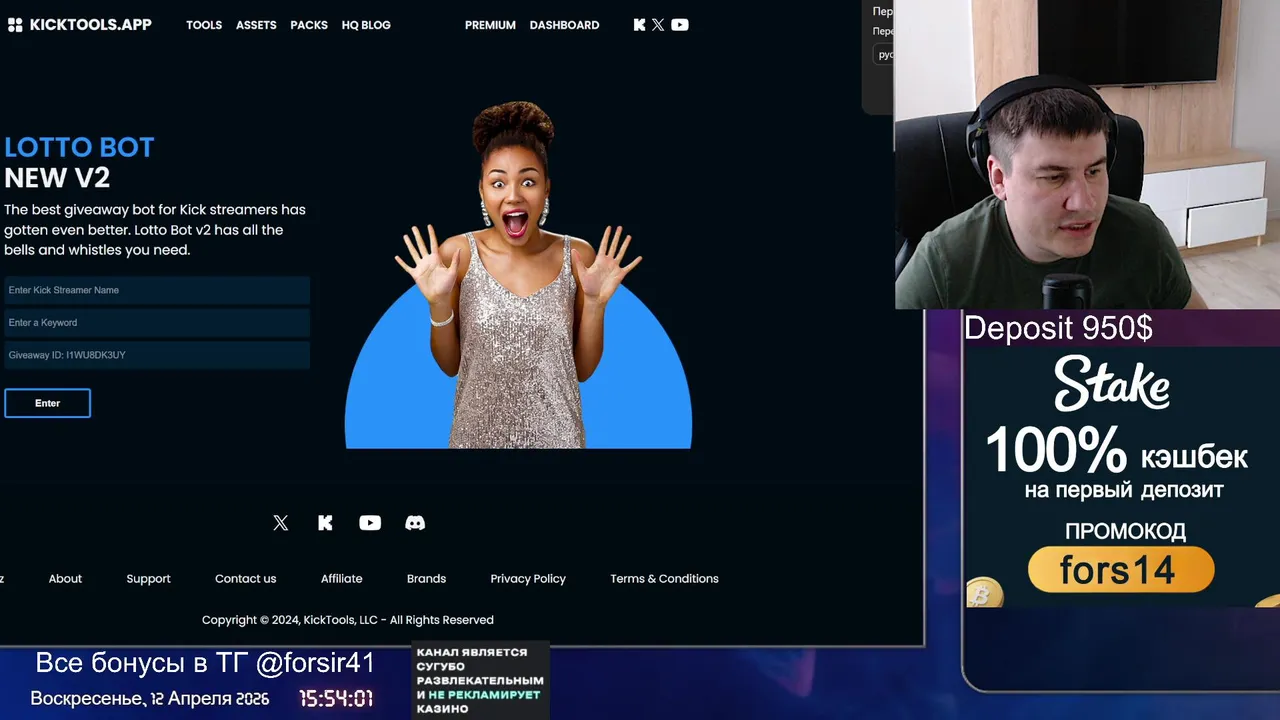Open the Brands footer link

[x=426, y=579]
